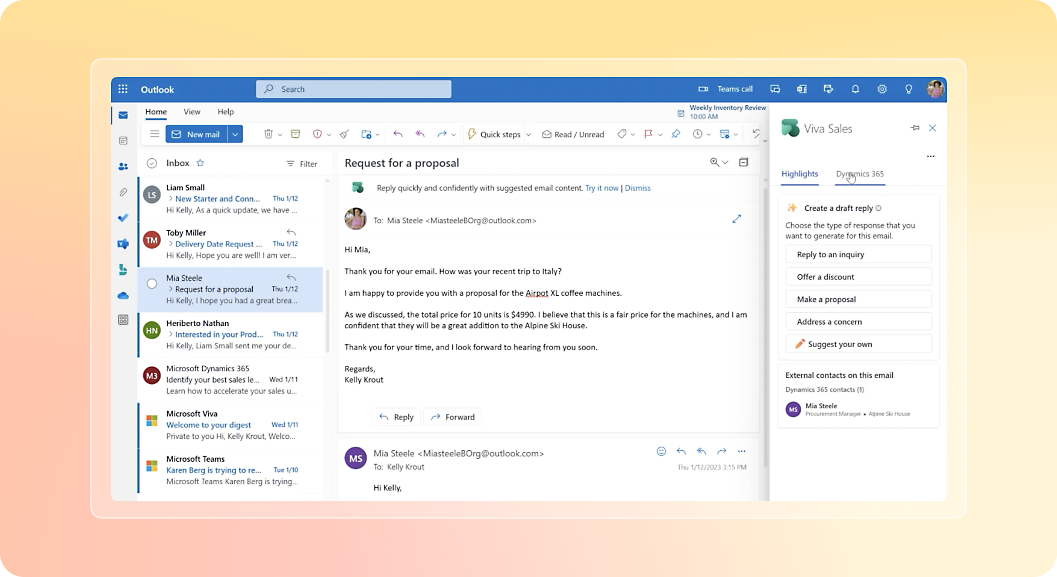This screenshot has width=1057, height=577.
Task: Switch to the Dynamics 365 tab
Action: (x=859, y=174)
